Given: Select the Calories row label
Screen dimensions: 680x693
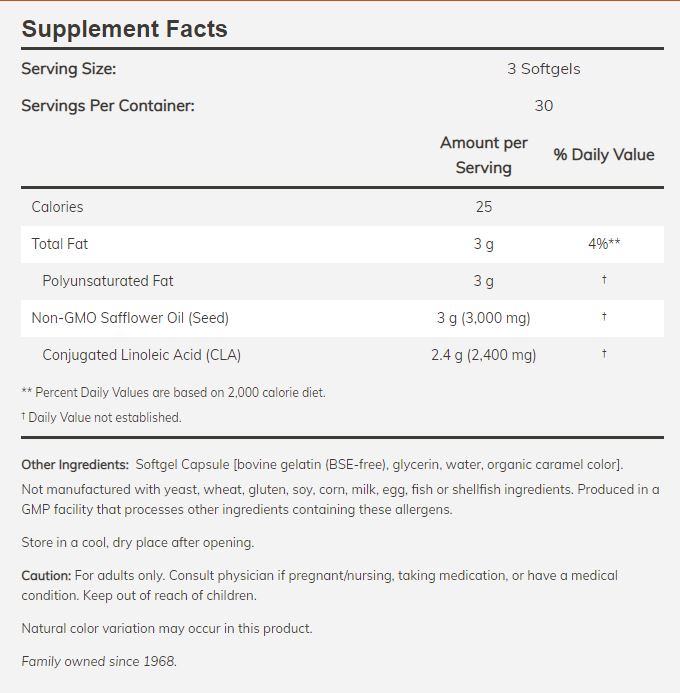Looking at the screenshot, I should 57,207.
